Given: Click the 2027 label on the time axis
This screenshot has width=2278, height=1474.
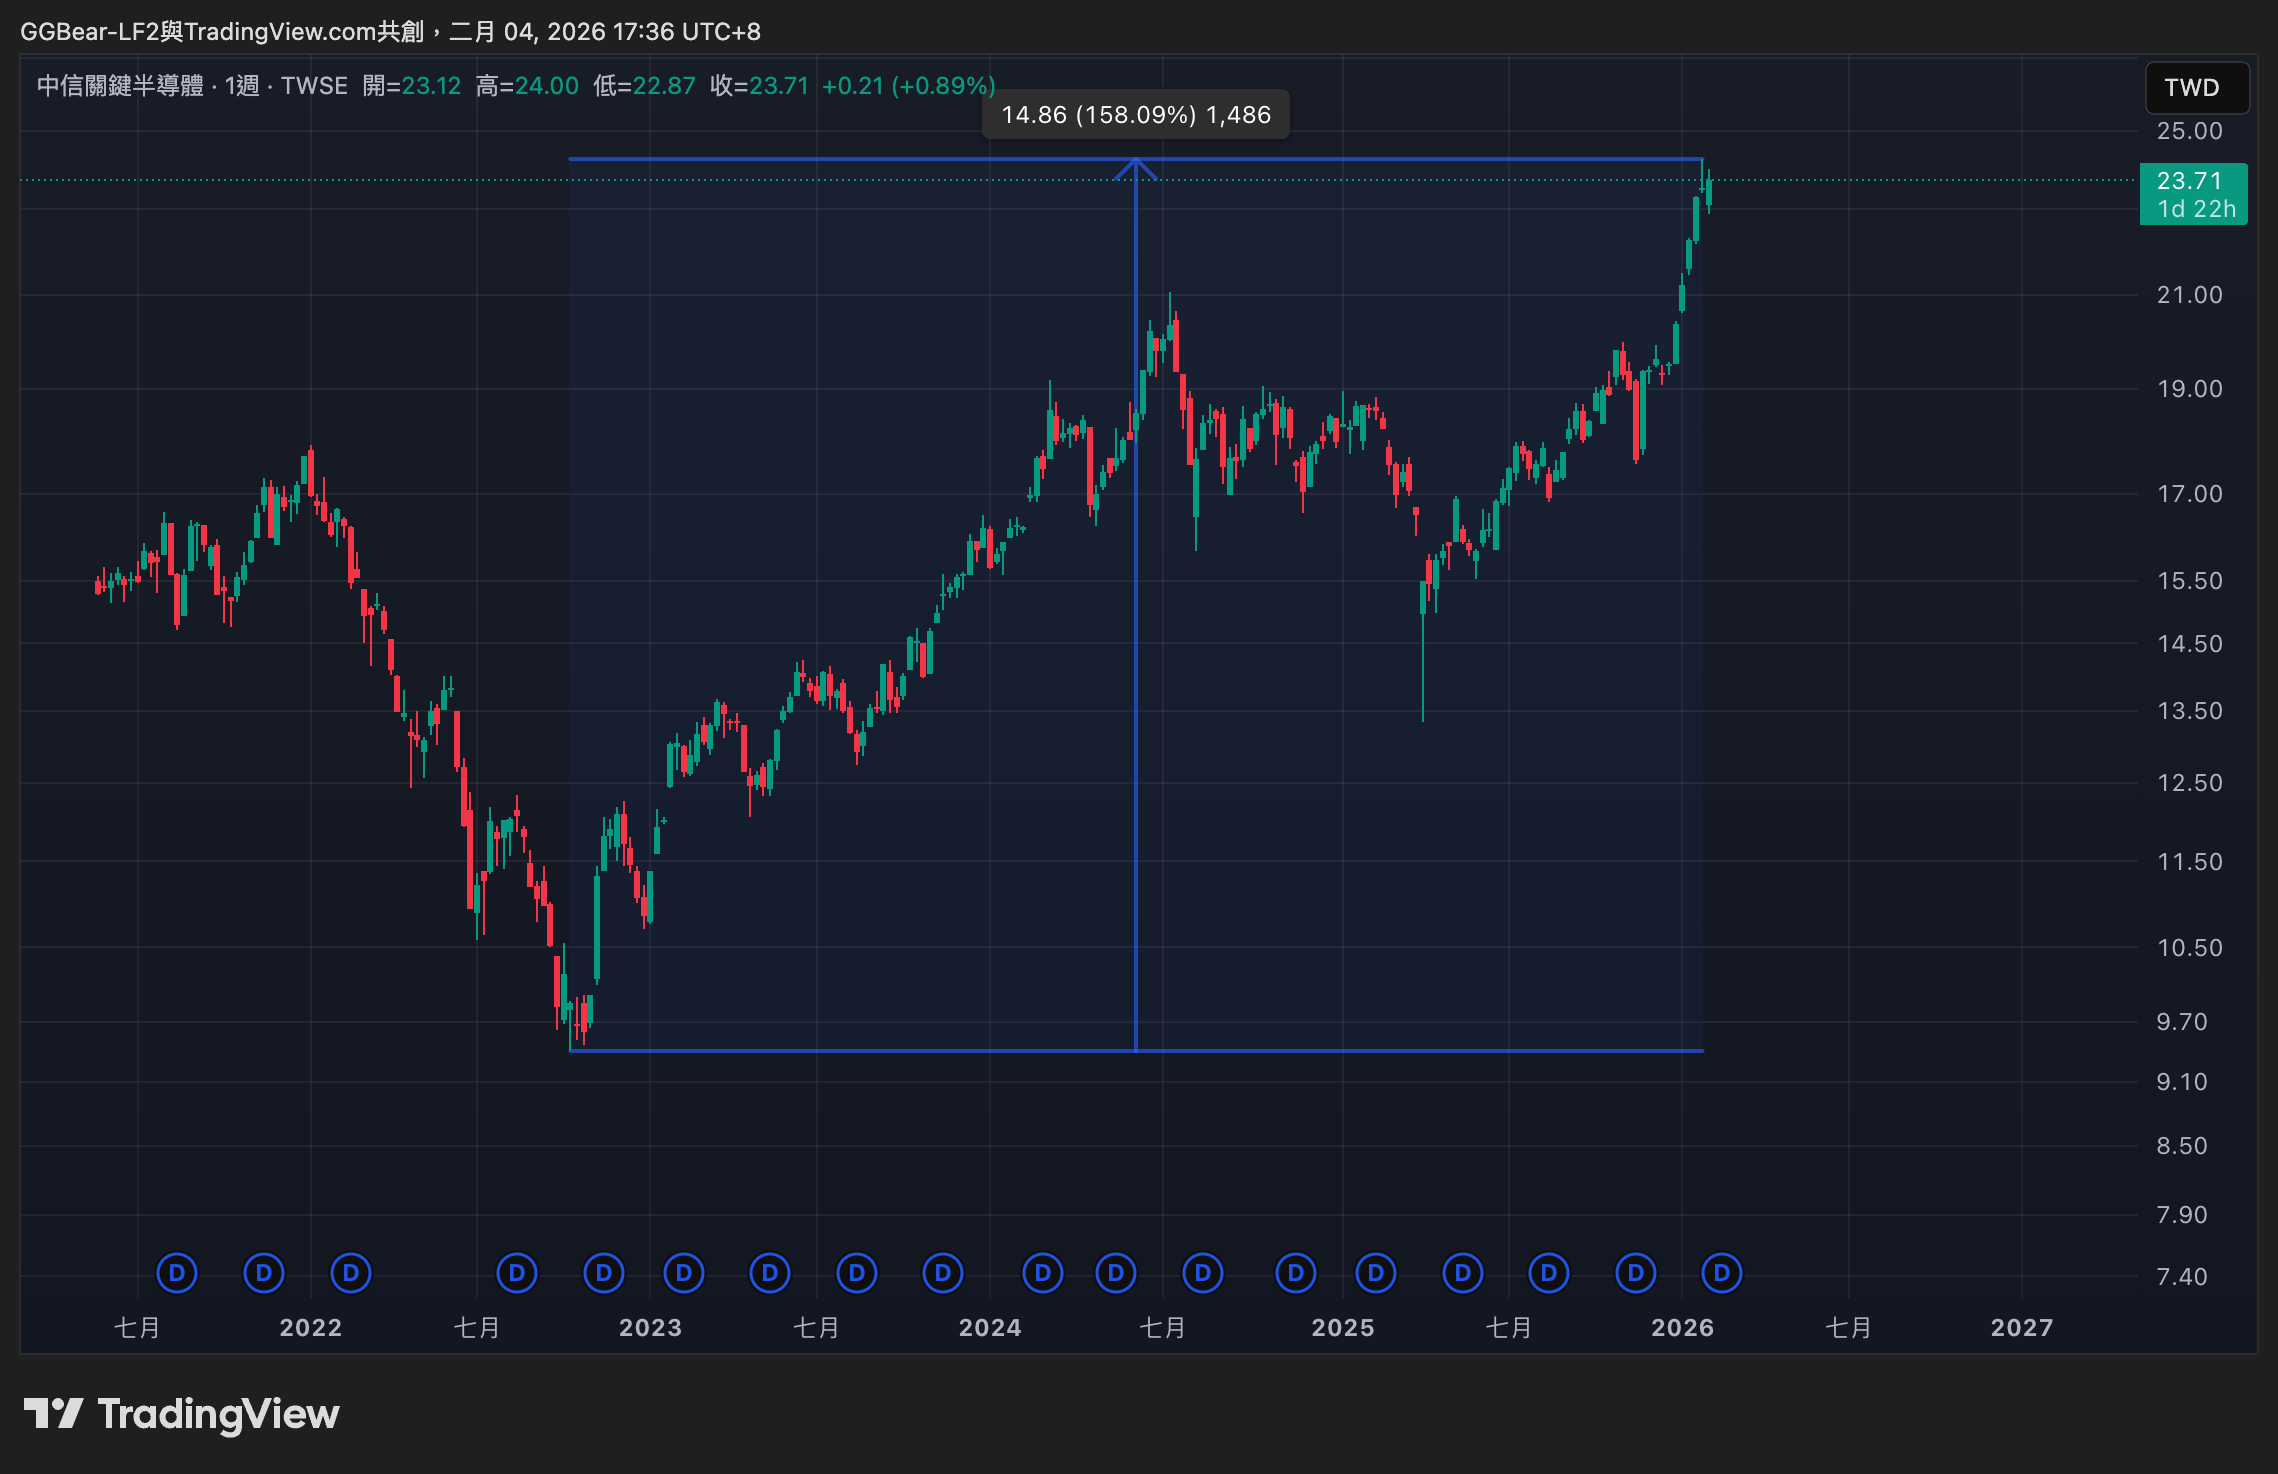Looking at the screenshot, I should coord(2021,1328).
